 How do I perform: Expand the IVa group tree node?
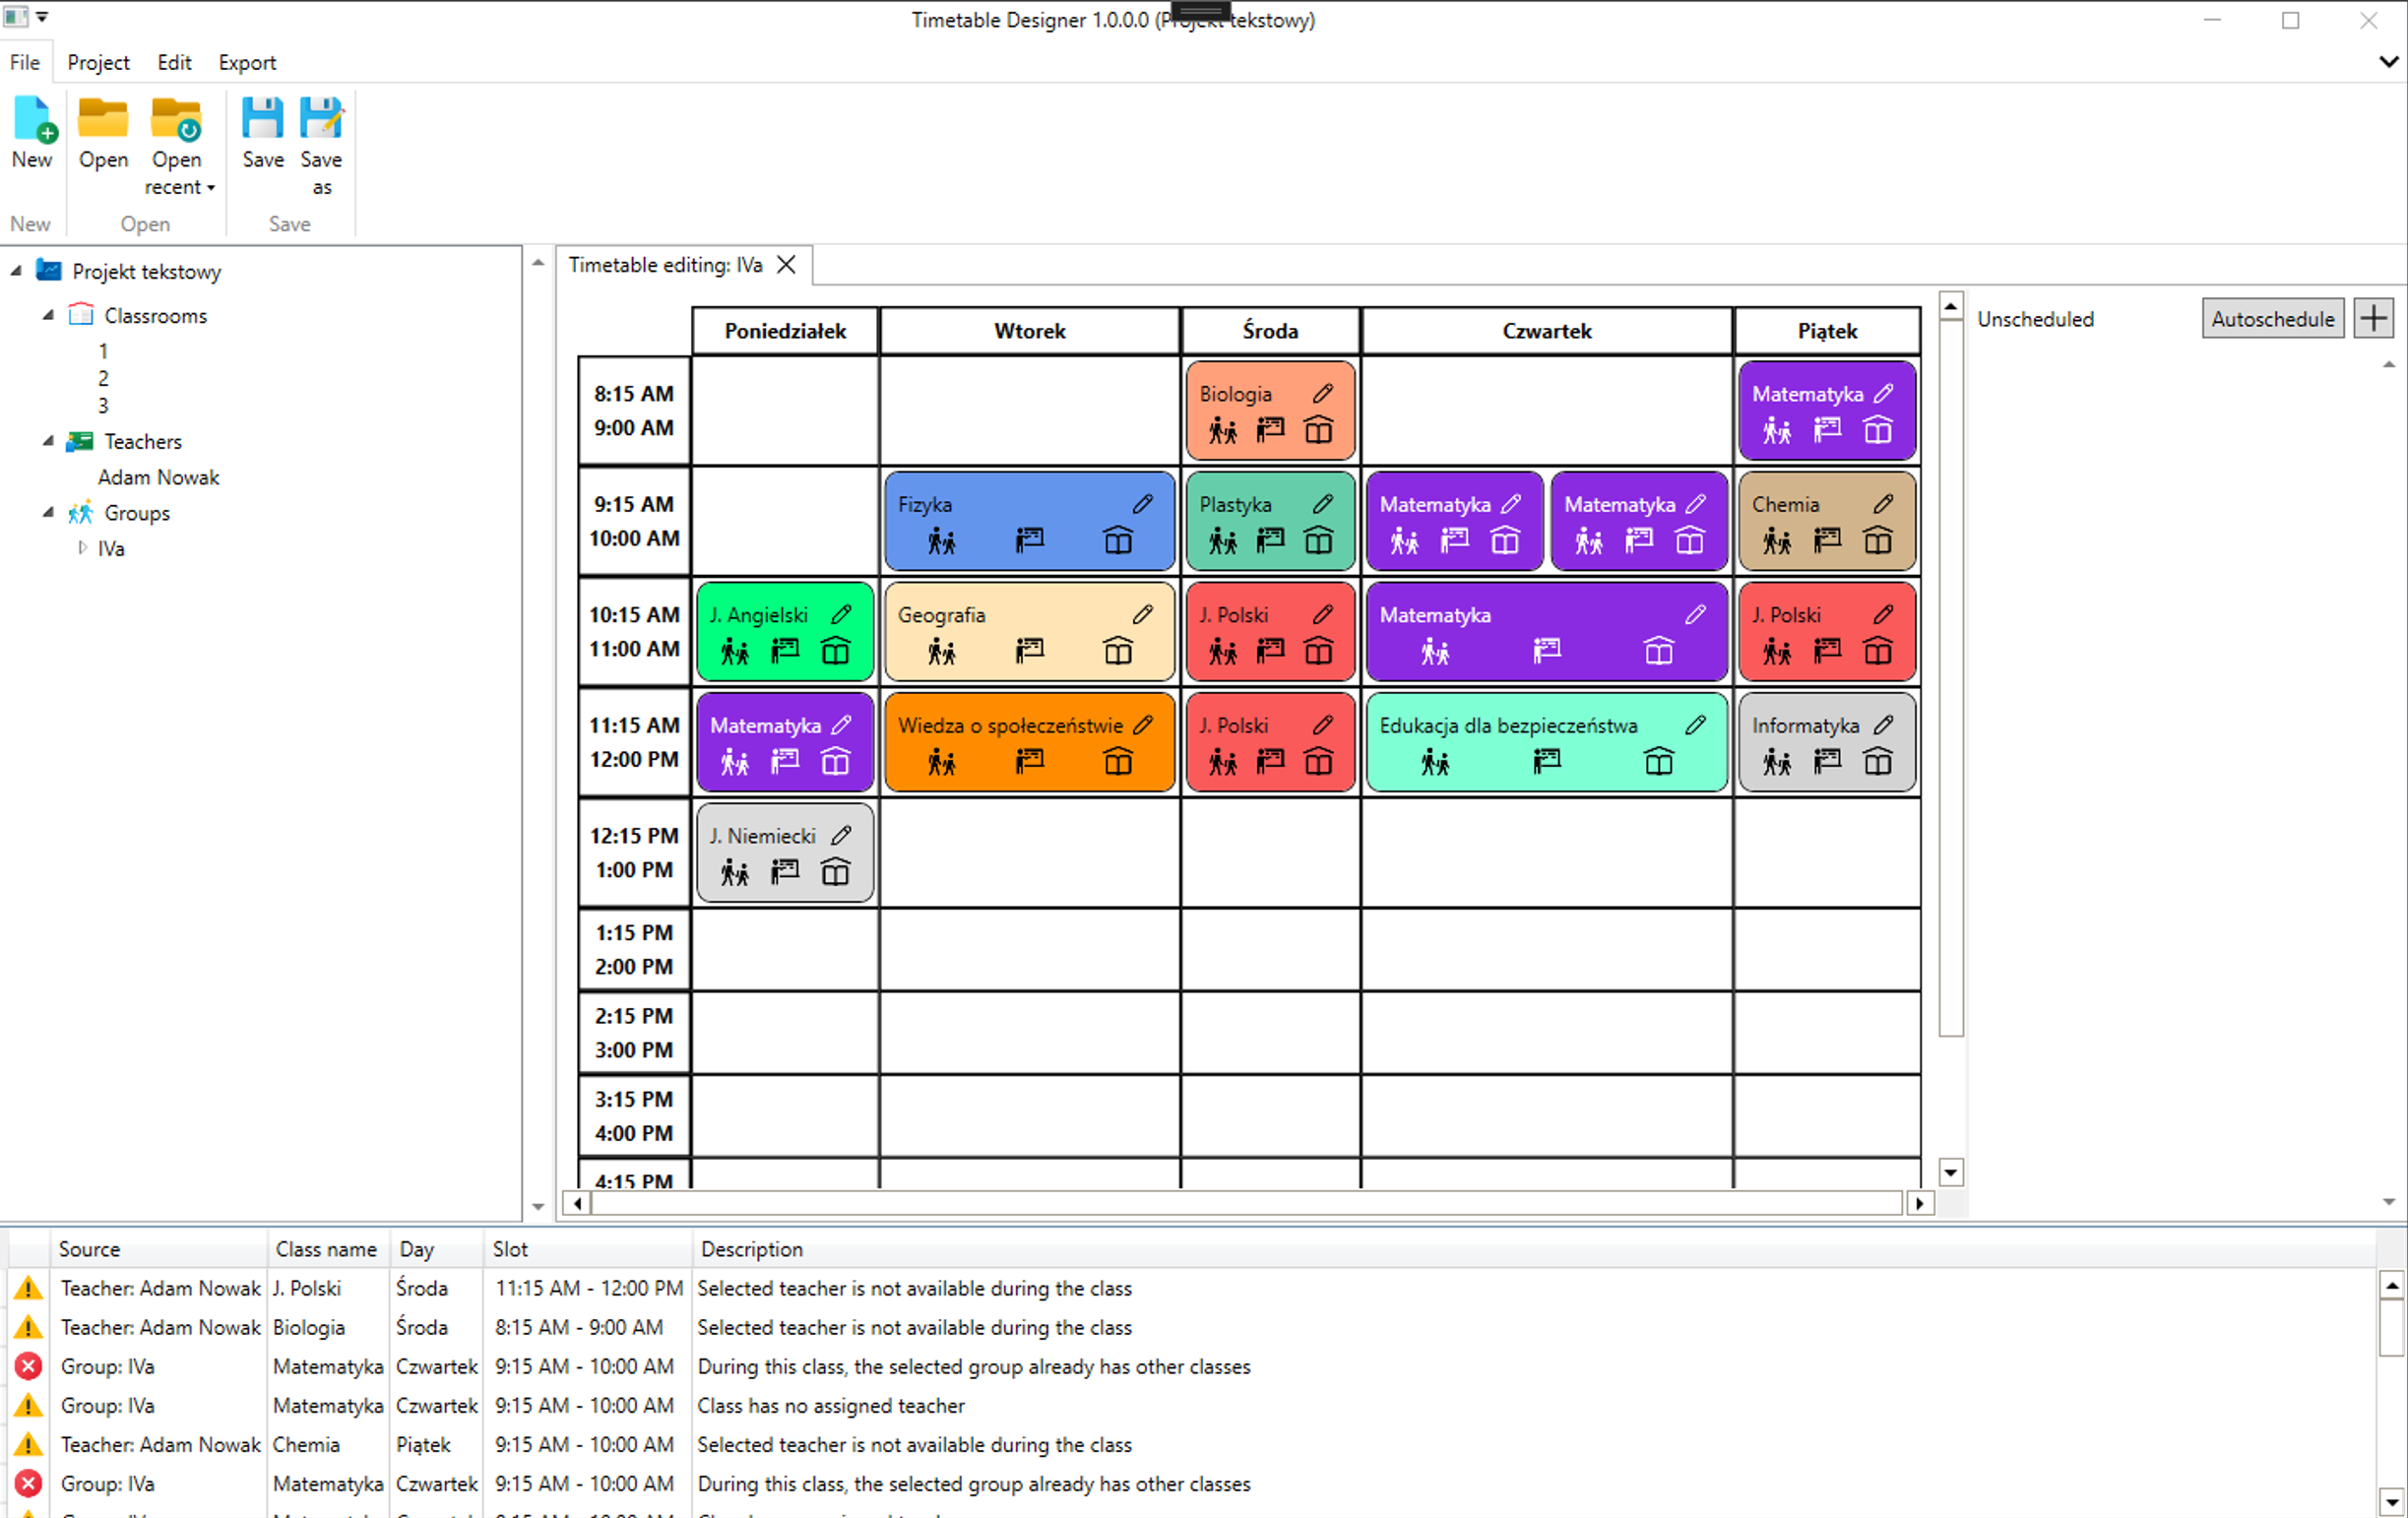tap(83, 548)
